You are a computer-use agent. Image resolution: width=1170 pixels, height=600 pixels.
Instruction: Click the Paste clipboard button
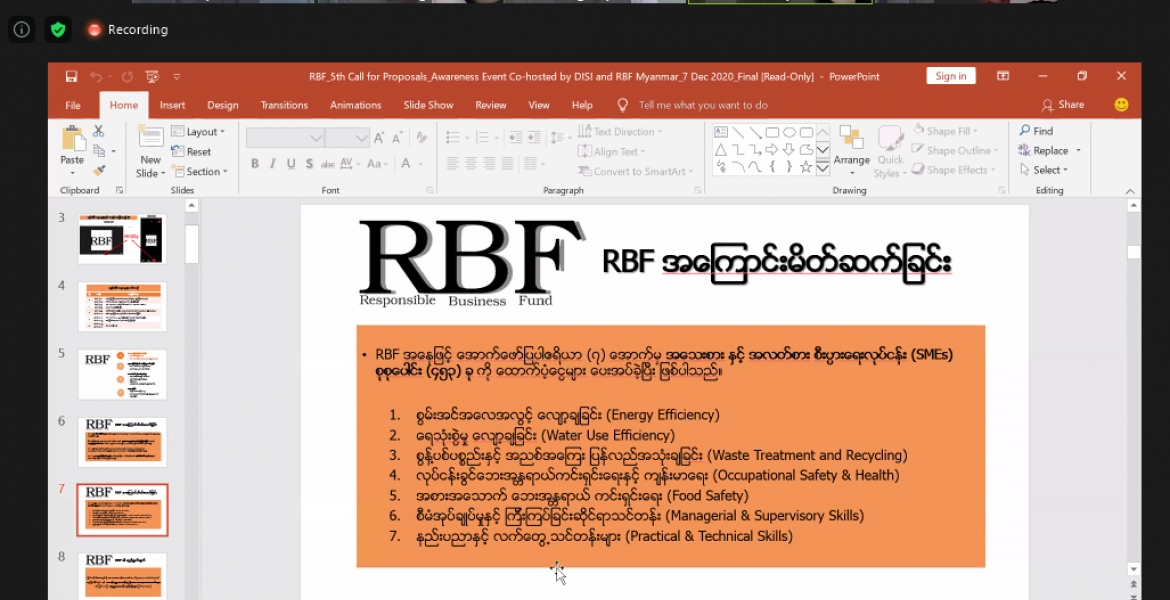point(72,150)
